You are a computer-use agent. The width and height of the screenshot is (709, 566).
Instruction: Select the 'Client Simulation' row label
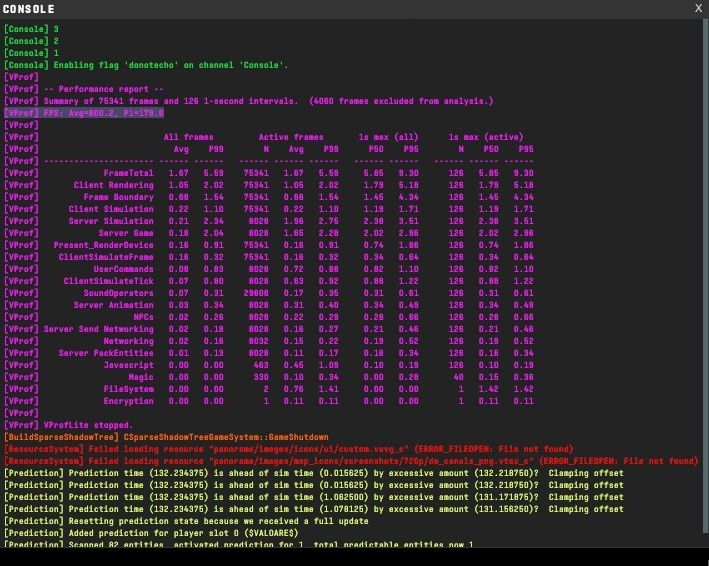(111, 209)
